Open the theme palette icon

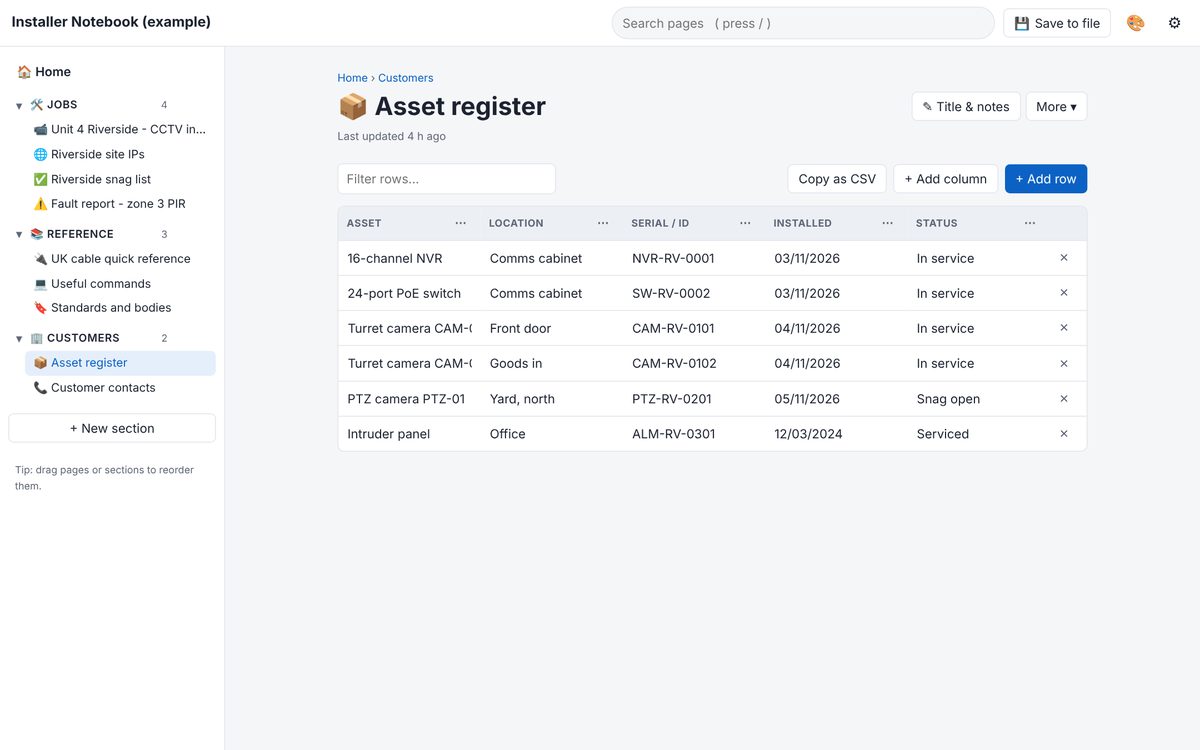click(1135, 23)
